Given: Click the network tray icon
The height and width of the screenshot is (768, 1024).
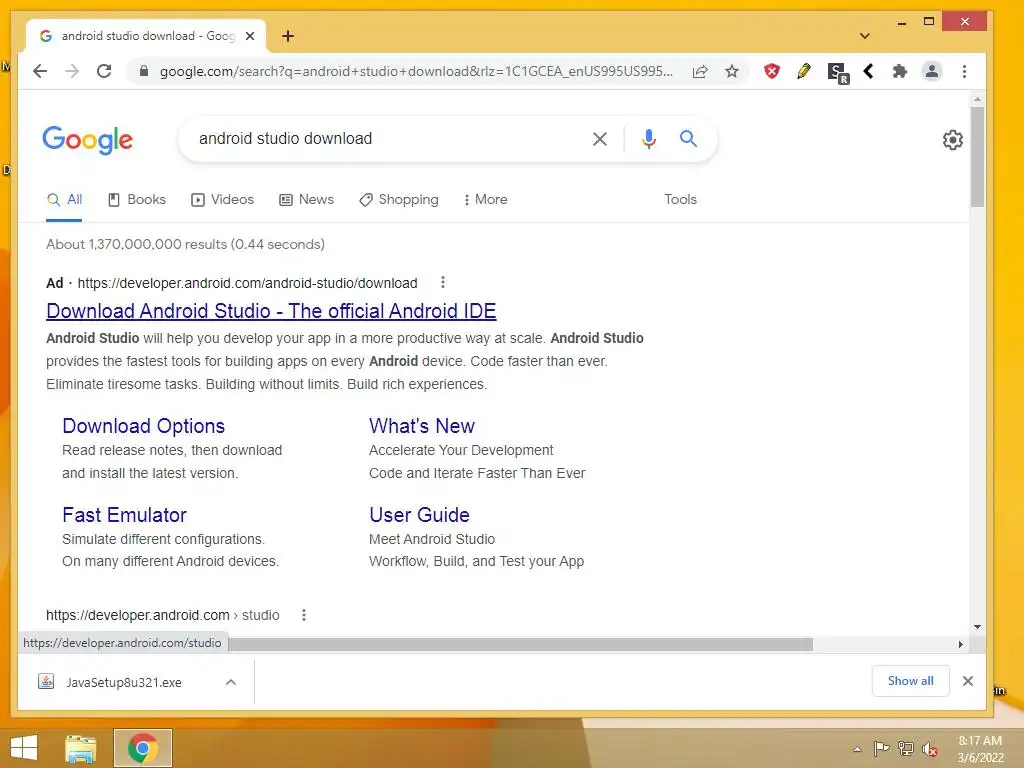Looking at the screenshot, I should tap(906, 748).
